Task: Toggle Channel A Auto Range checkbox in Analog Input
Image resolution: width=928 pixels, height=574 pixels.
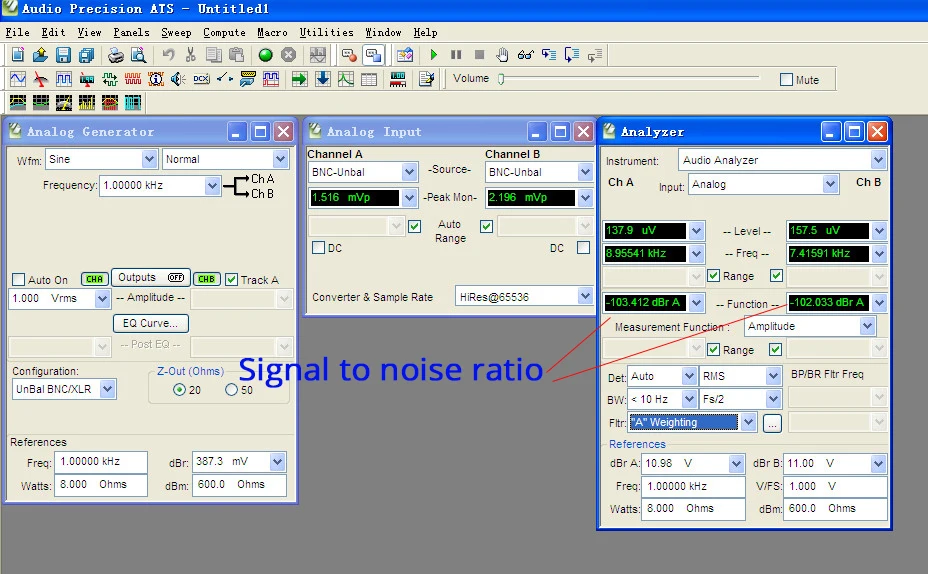Action: point(414,226)
